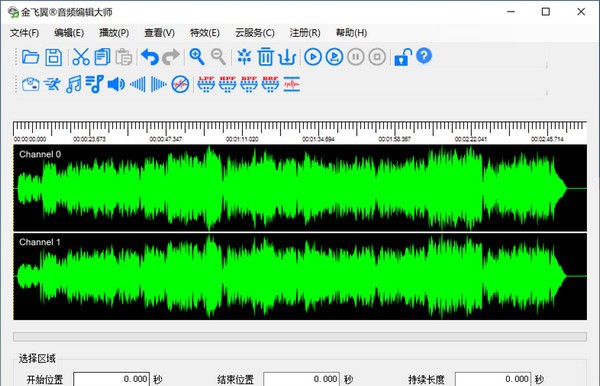Click the running figure speed icon

(52, 84)
